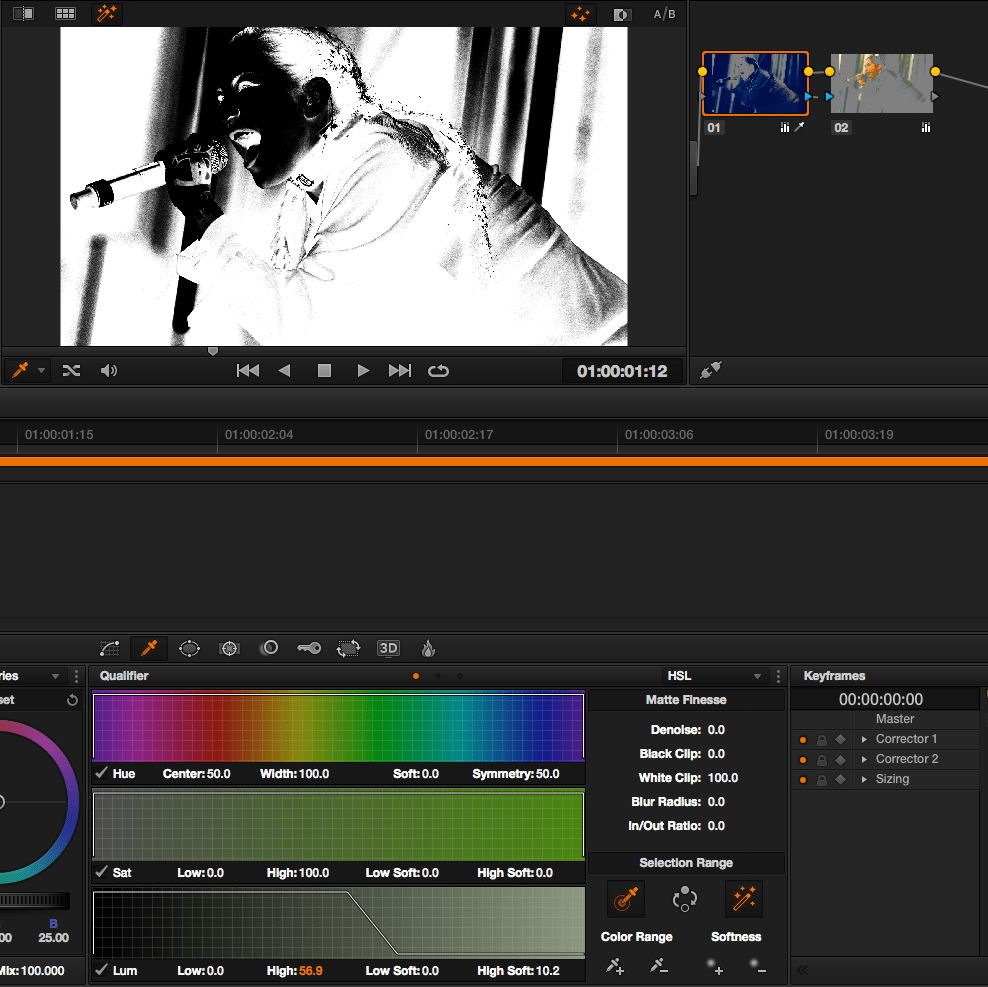Screen dimensions: 988x987
Task: Open the Qualifier palette options menu
Action: (778, 676)
